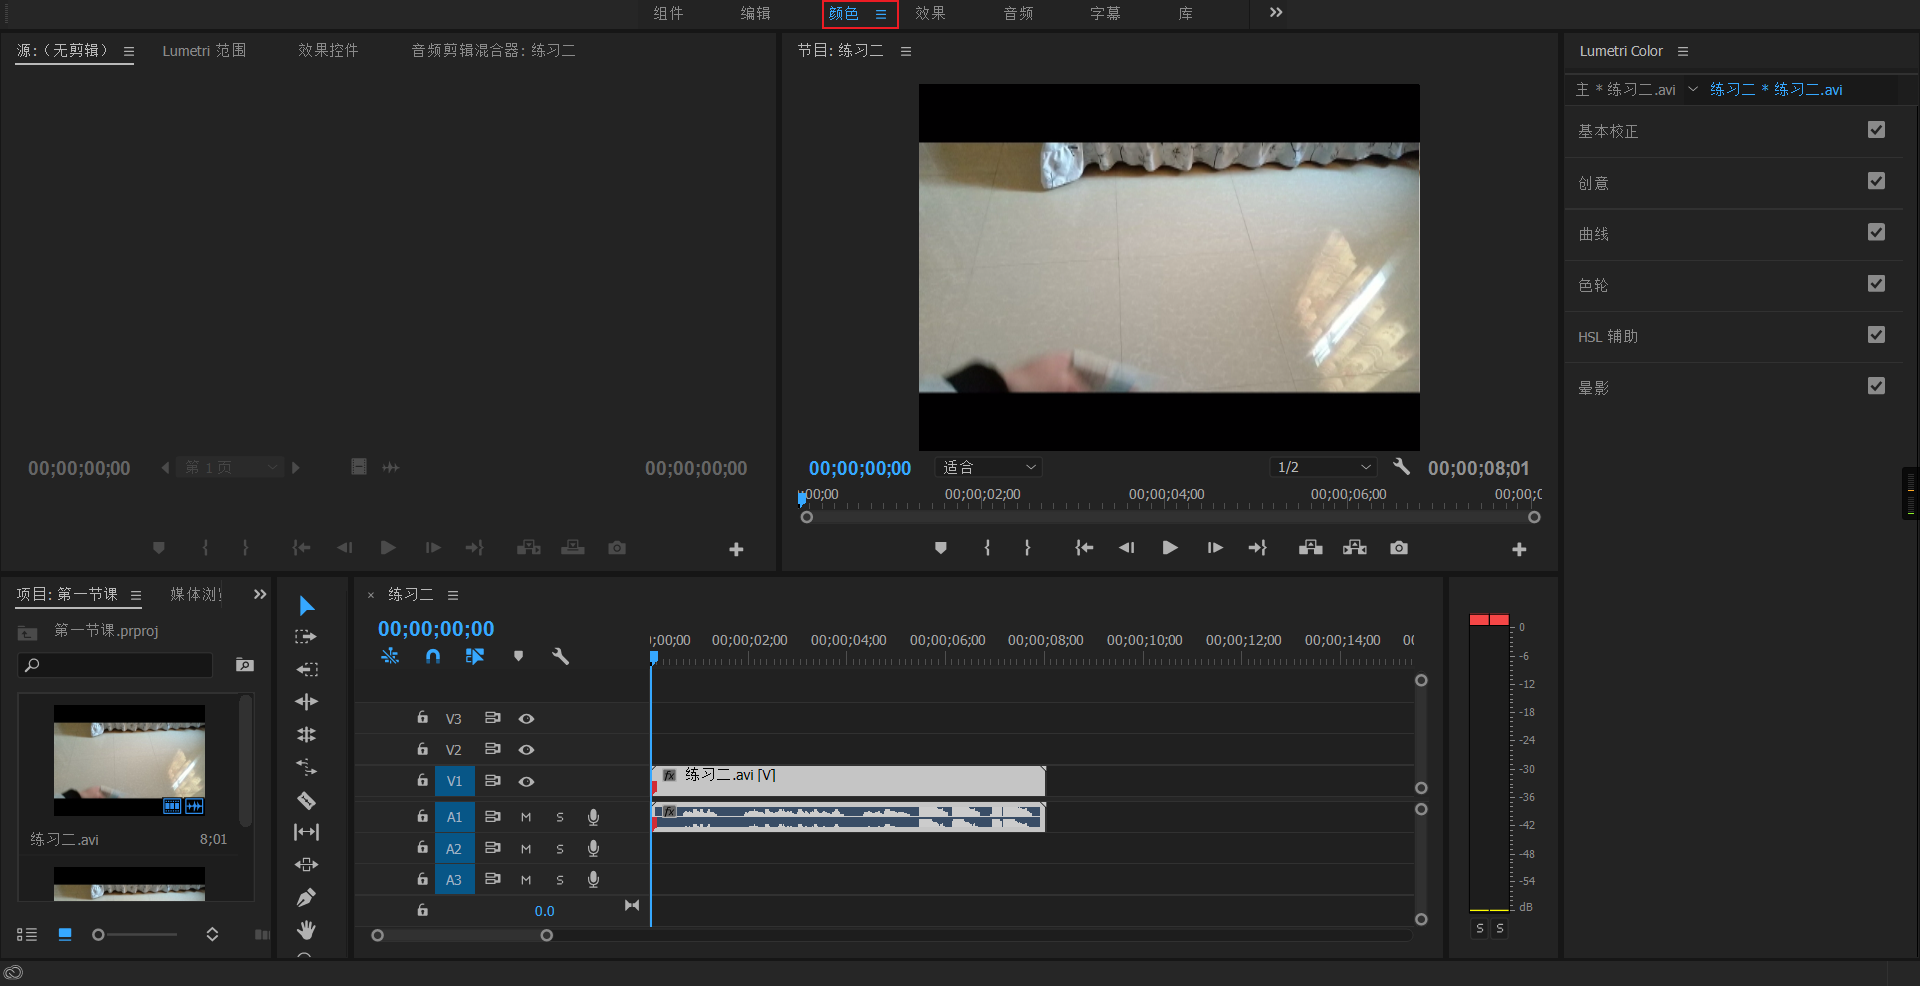The width and height of the screenshot is (1920, 986).
Task: Open timeline display settings wrench
Action: 560,657
